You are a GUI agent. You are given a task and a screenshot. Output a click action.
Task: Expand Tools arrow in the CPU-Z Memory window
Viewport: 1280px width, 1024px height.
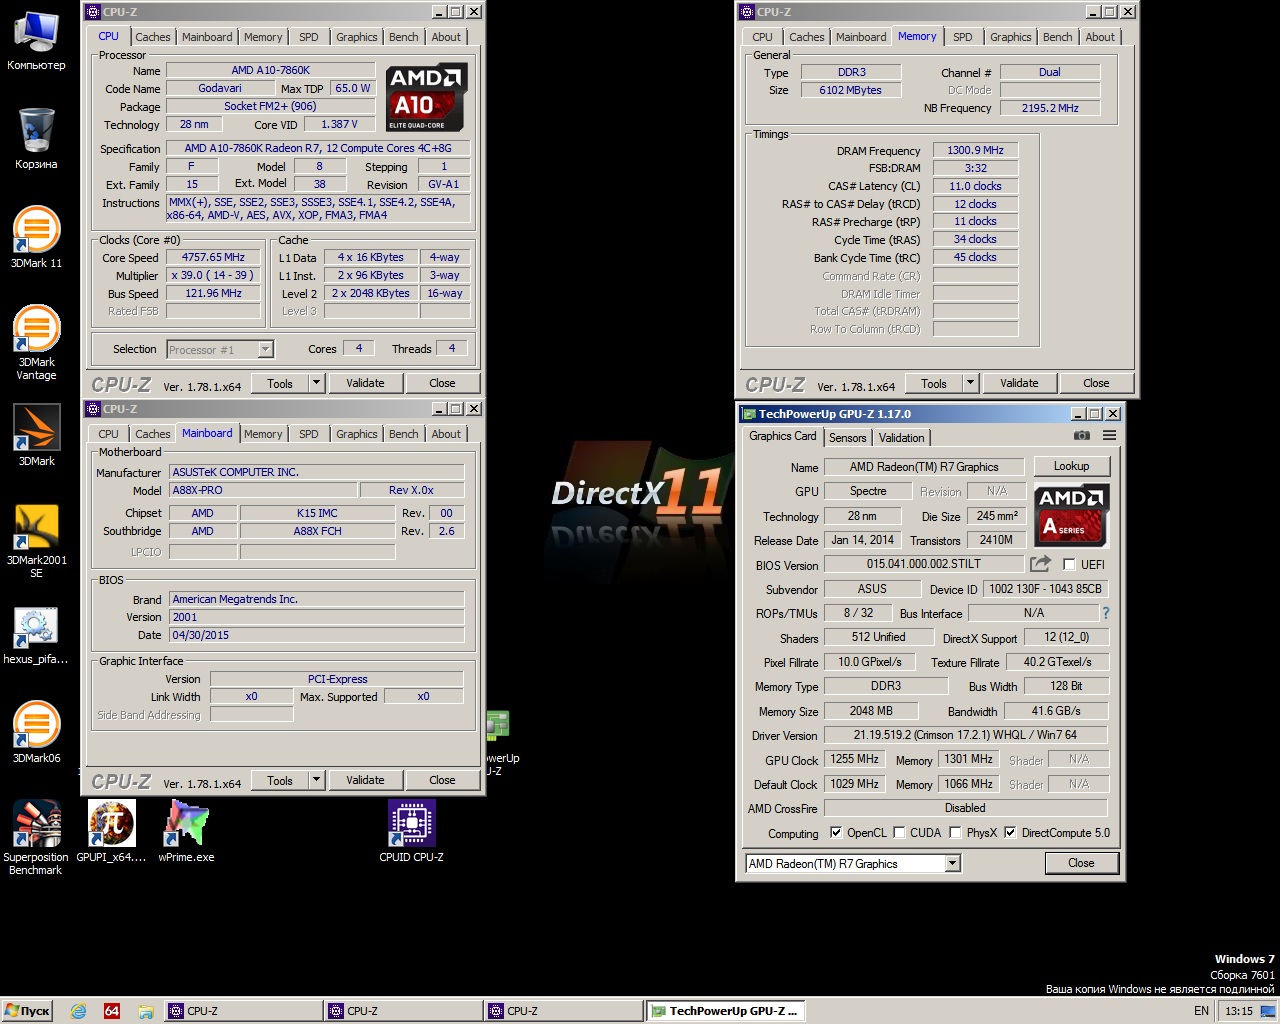click(970, 383)
